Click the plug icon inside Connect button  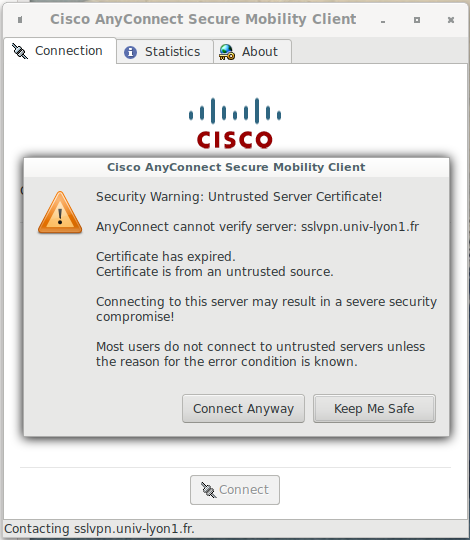209,490
